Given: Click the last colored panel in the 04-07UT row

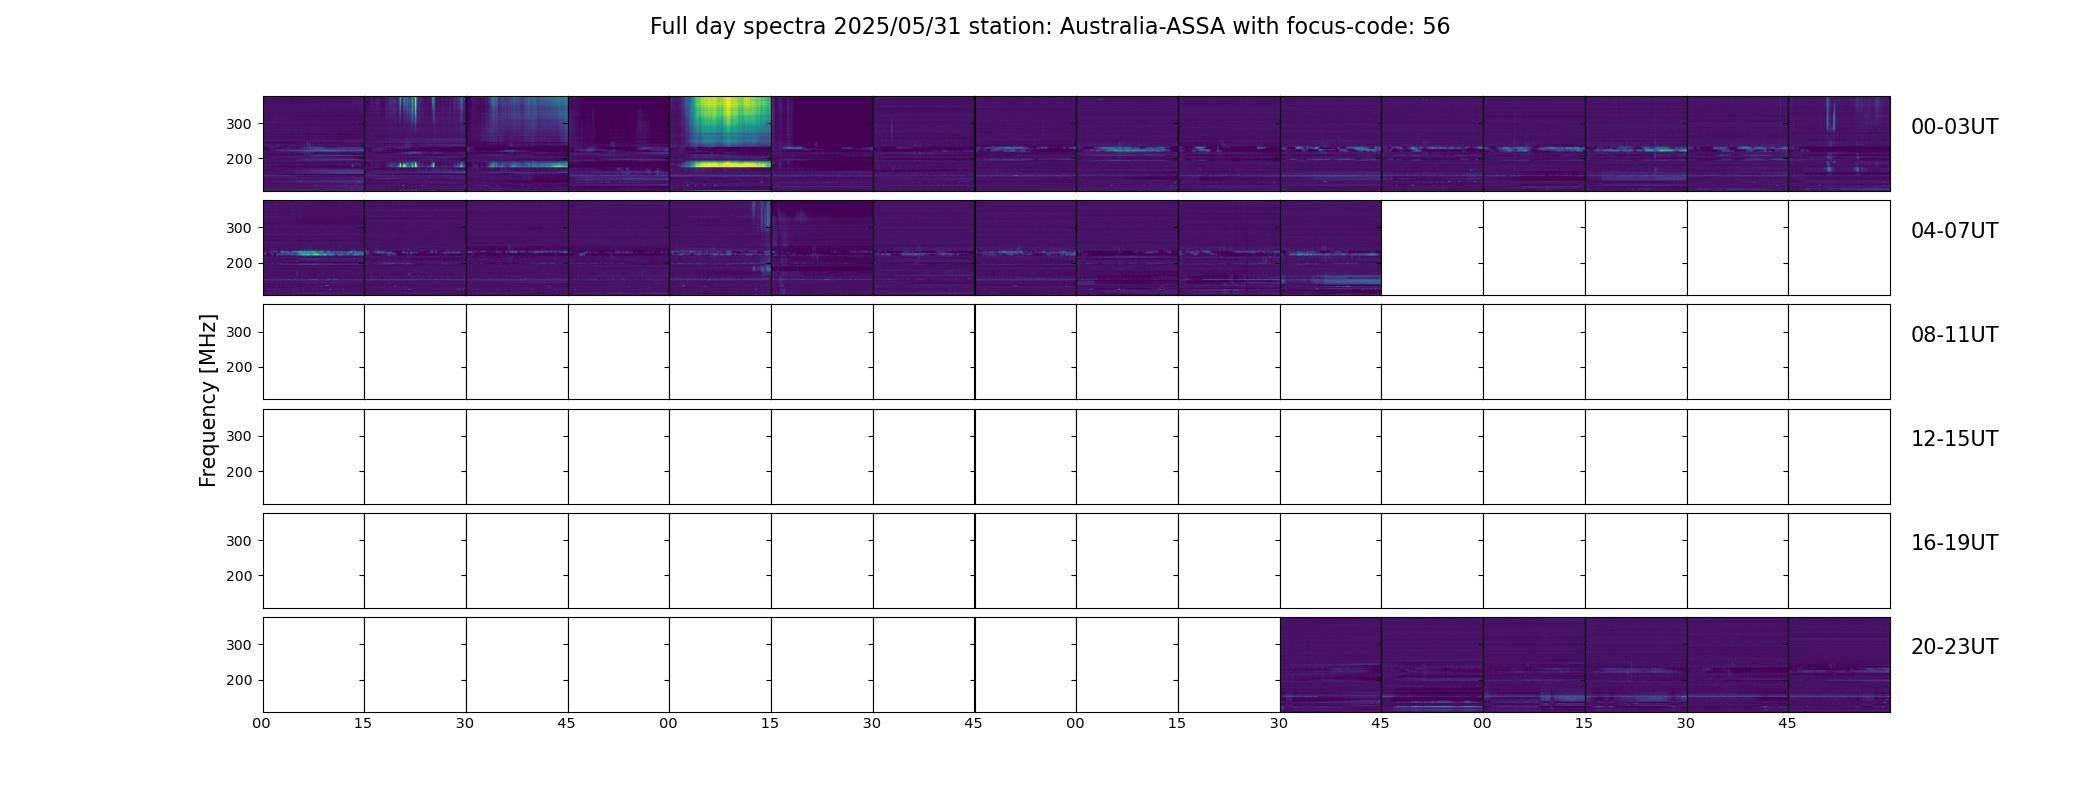Looking at the screenshot, I should [x=1331, y=248].
